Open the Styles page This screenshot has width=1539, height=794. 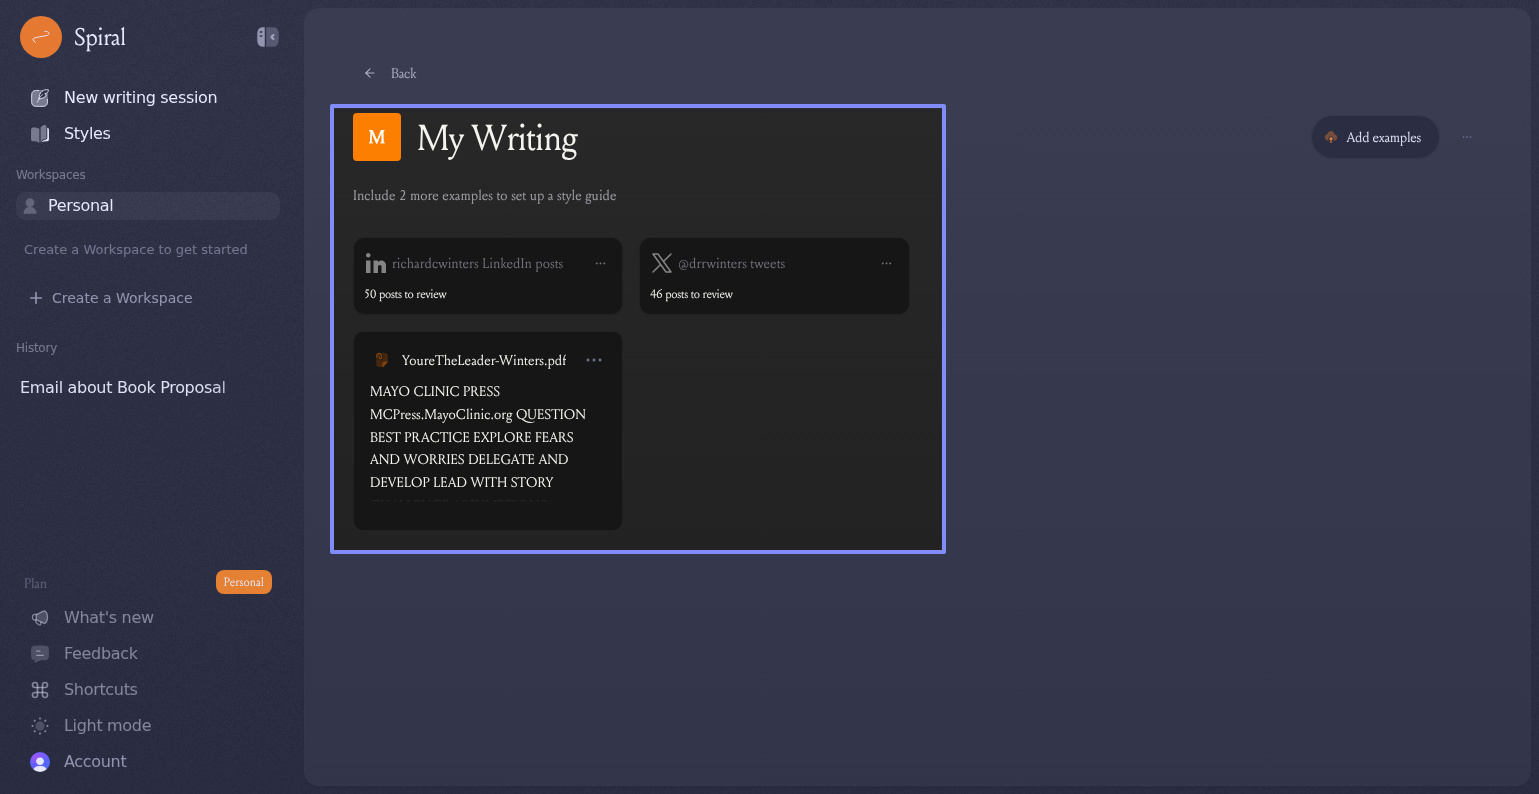pyautogui.click(x=87, y=133)
